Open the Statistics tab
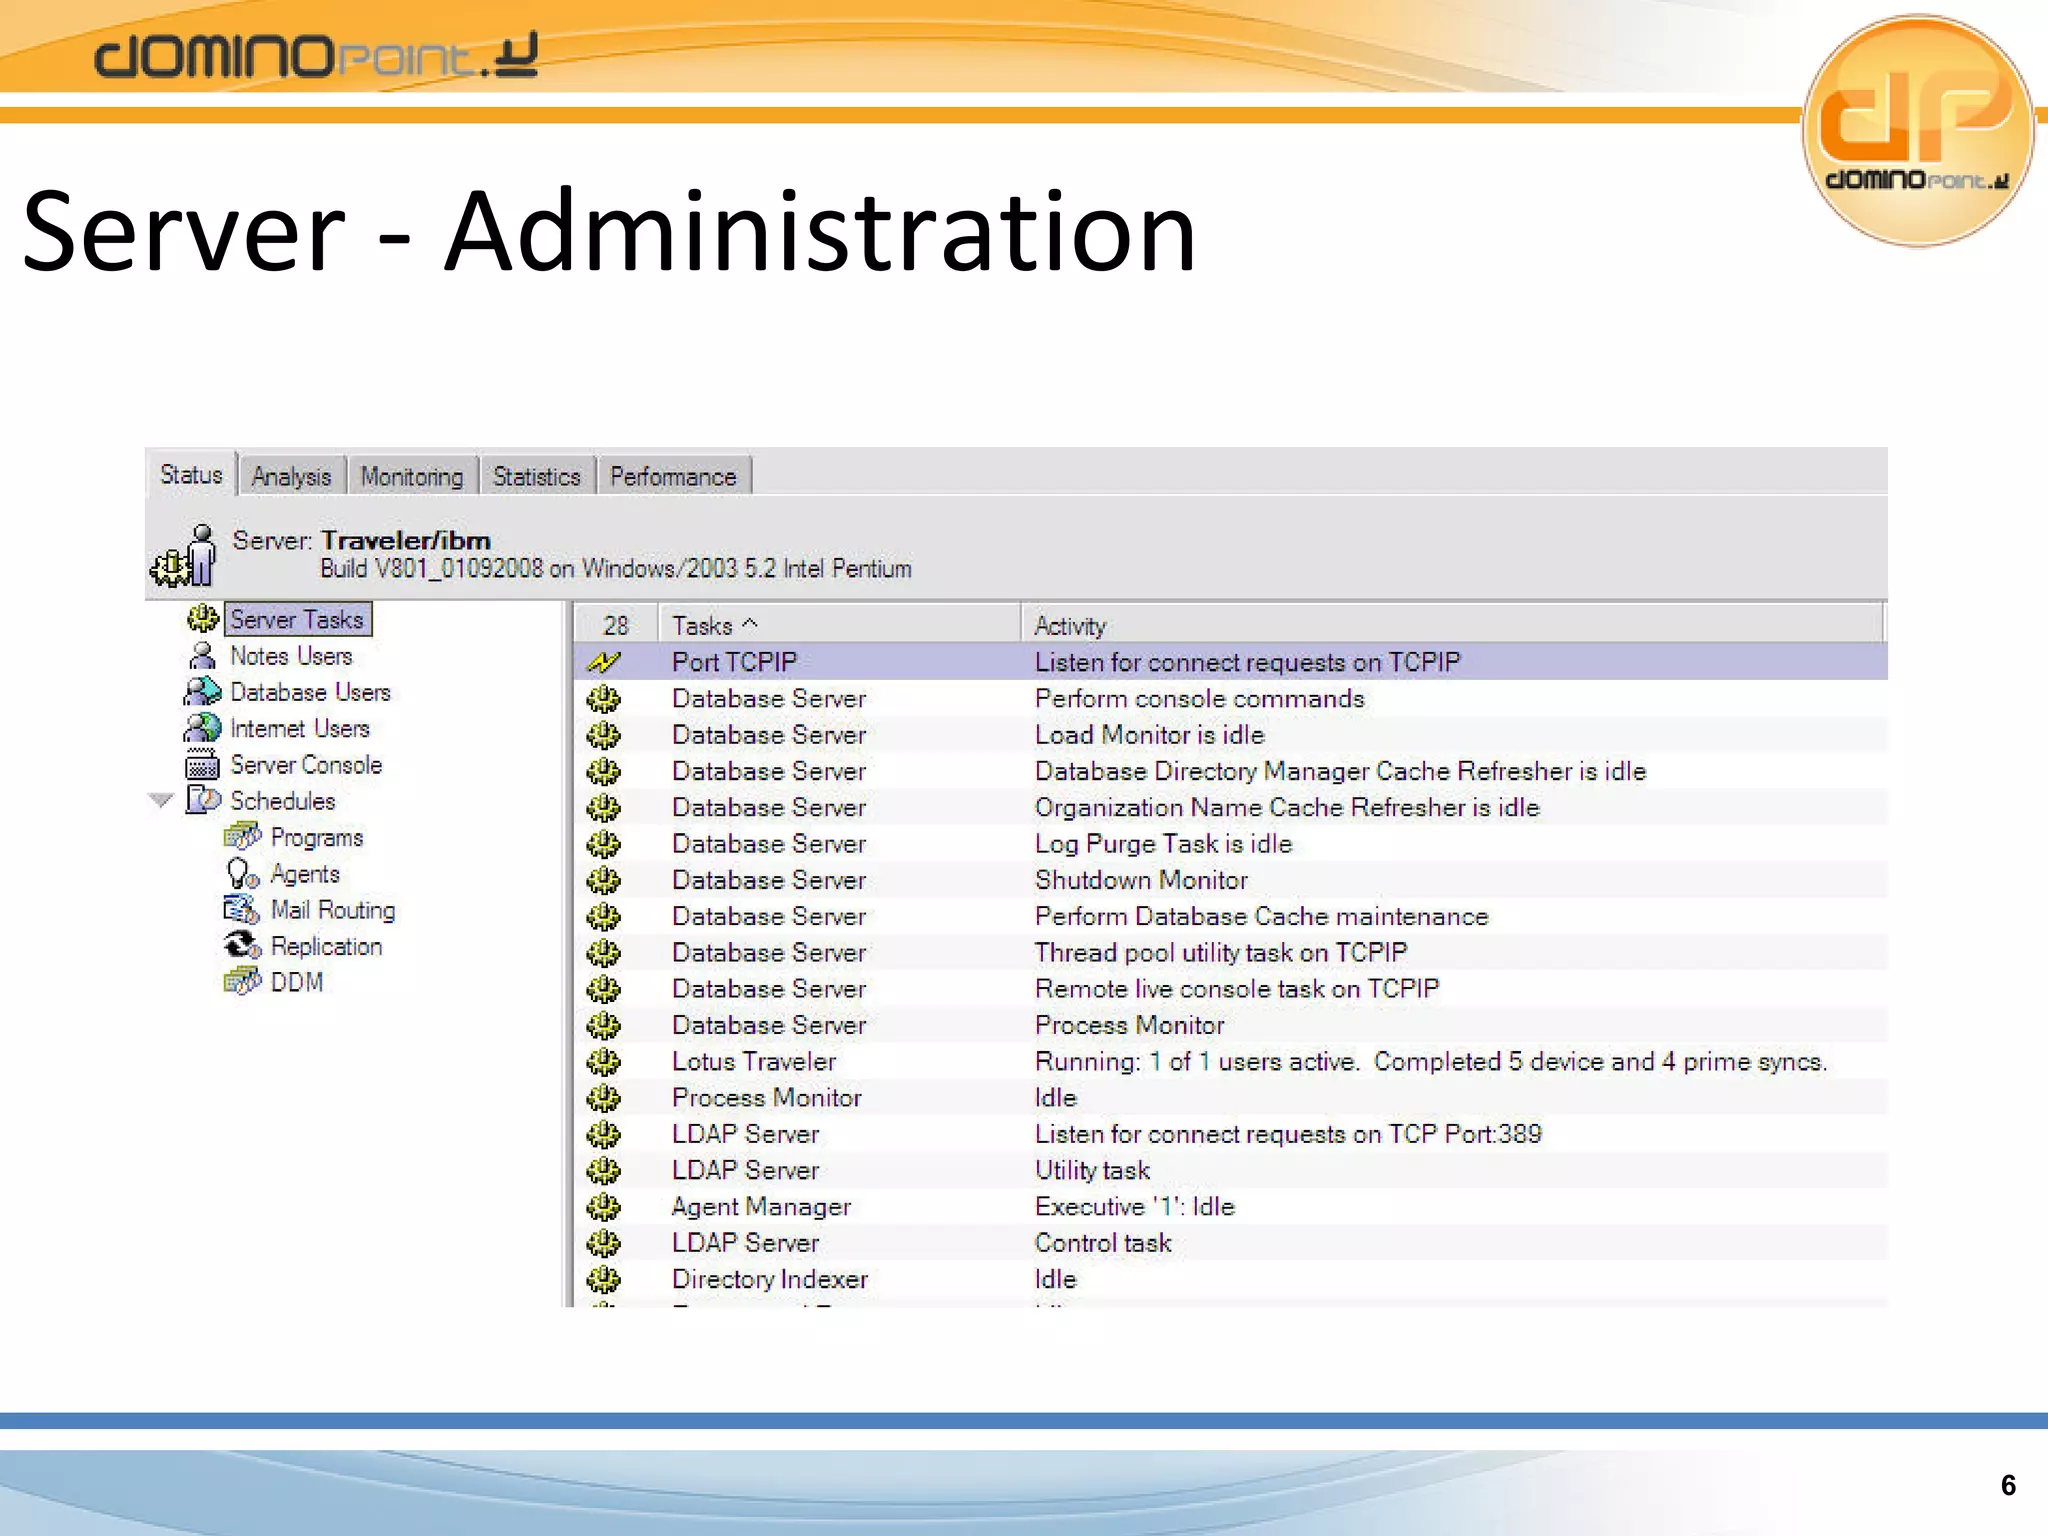2048x1536 pixels. point(537,476)
